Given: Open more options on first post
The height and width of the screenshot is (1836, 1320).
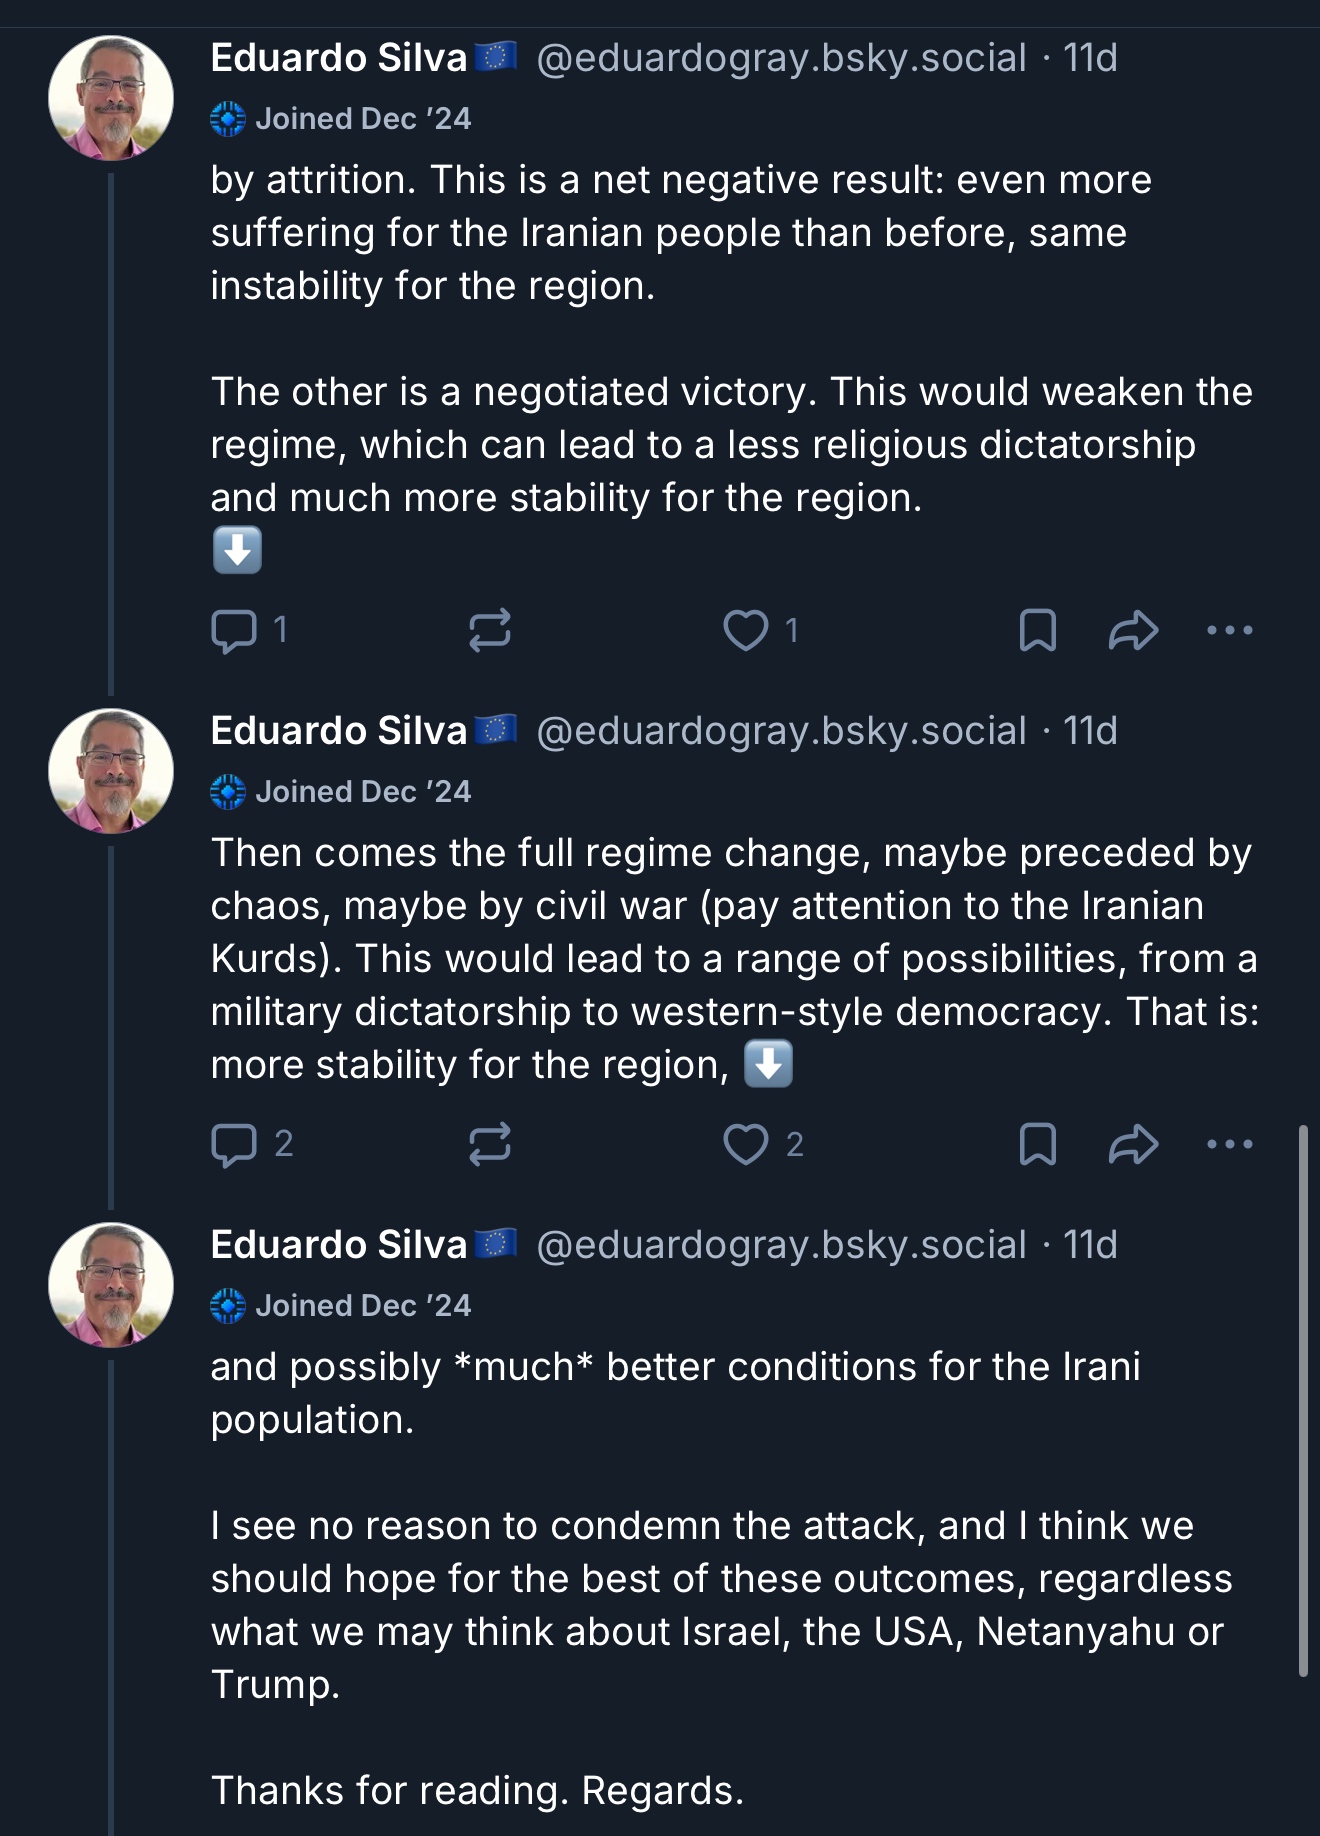Looking at the screenshot, I should pyautogui.click(x=1229, y=631).
